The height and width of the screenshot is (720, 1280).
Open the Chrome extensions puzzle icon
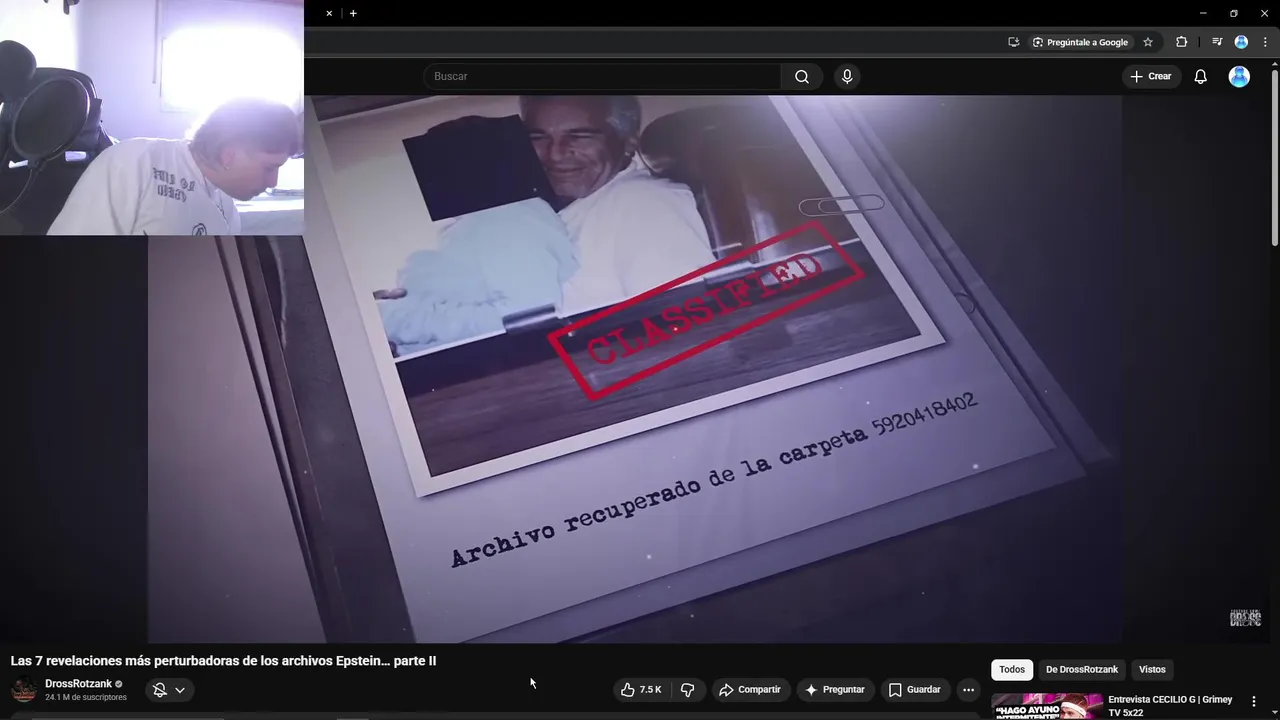[x=1182, y=42]
